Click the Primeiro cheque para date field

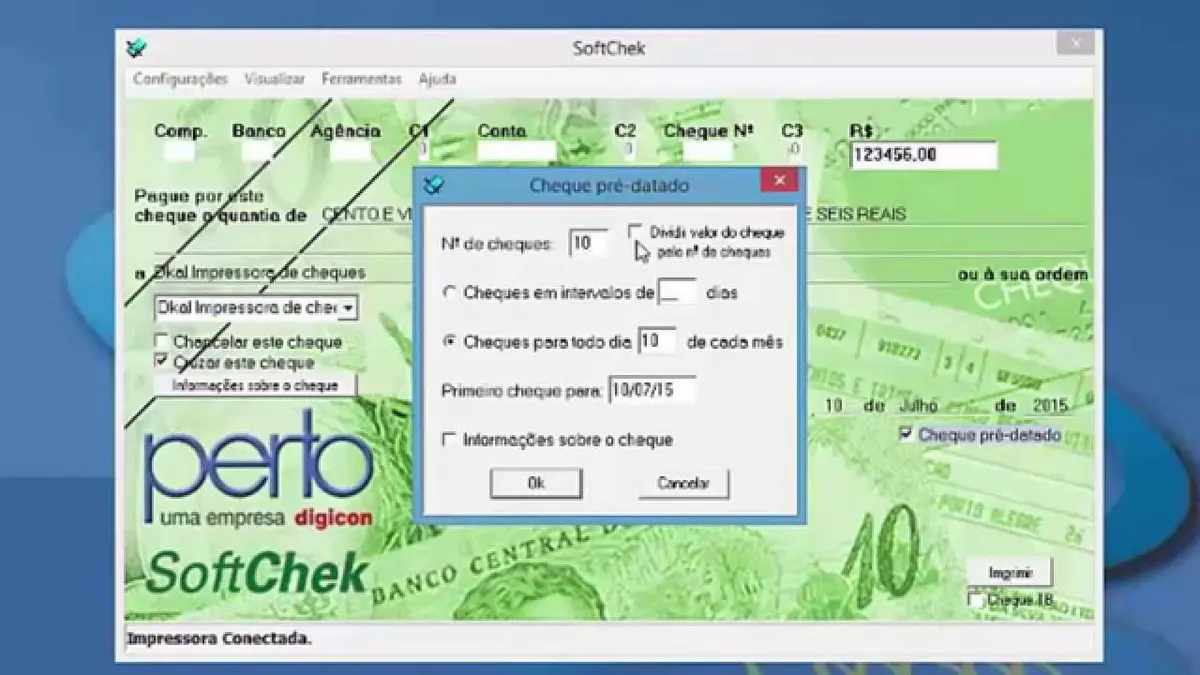click(x=650, y=389)
